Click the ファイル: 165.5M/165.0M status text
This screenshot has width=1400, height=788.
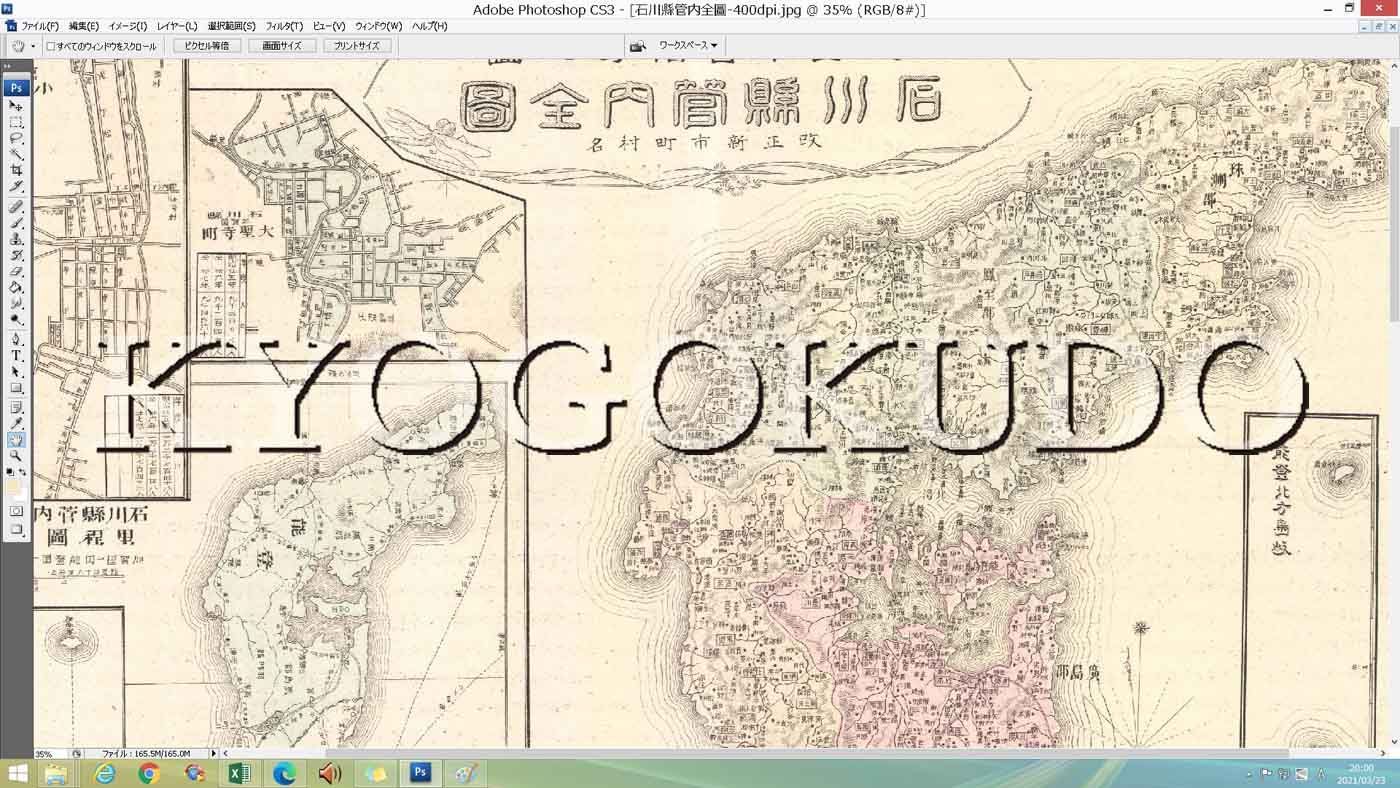tap(145, 753)
